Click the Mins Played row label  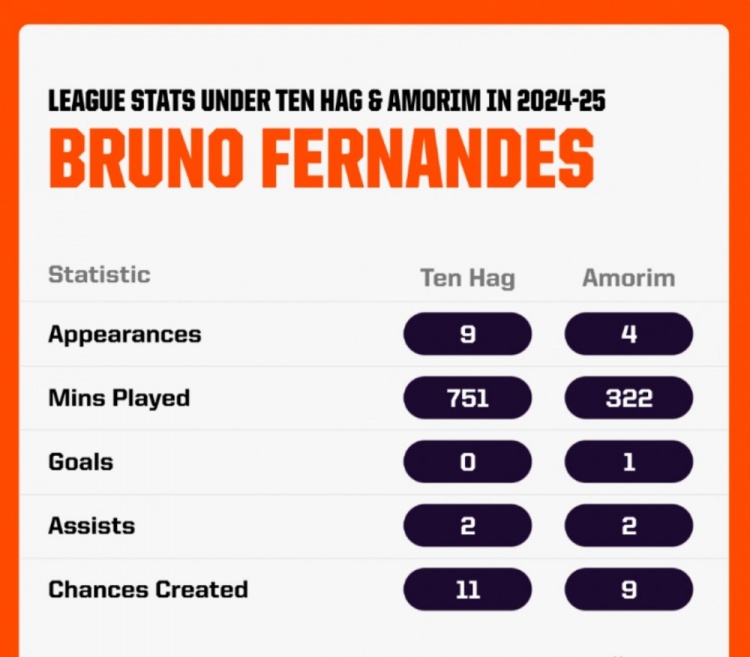tap(118, 398)
